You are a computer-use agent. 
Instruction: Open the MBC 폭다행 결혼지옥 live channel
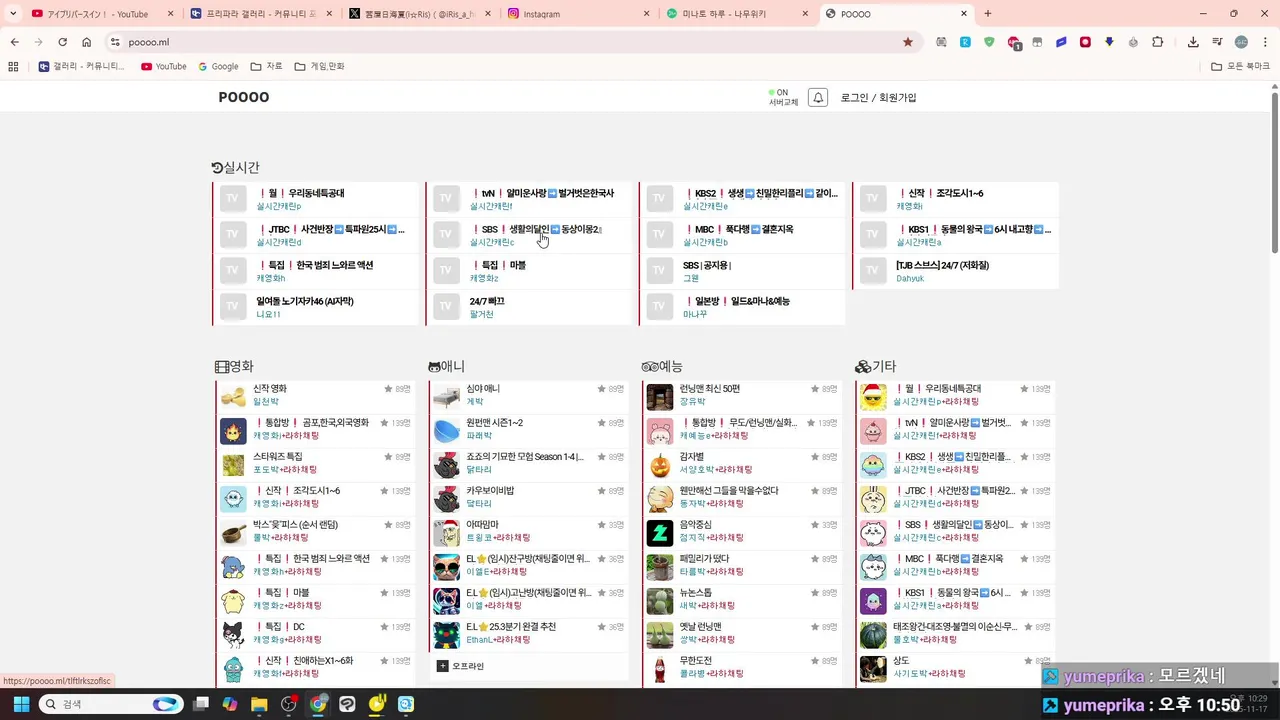[744, 235]
